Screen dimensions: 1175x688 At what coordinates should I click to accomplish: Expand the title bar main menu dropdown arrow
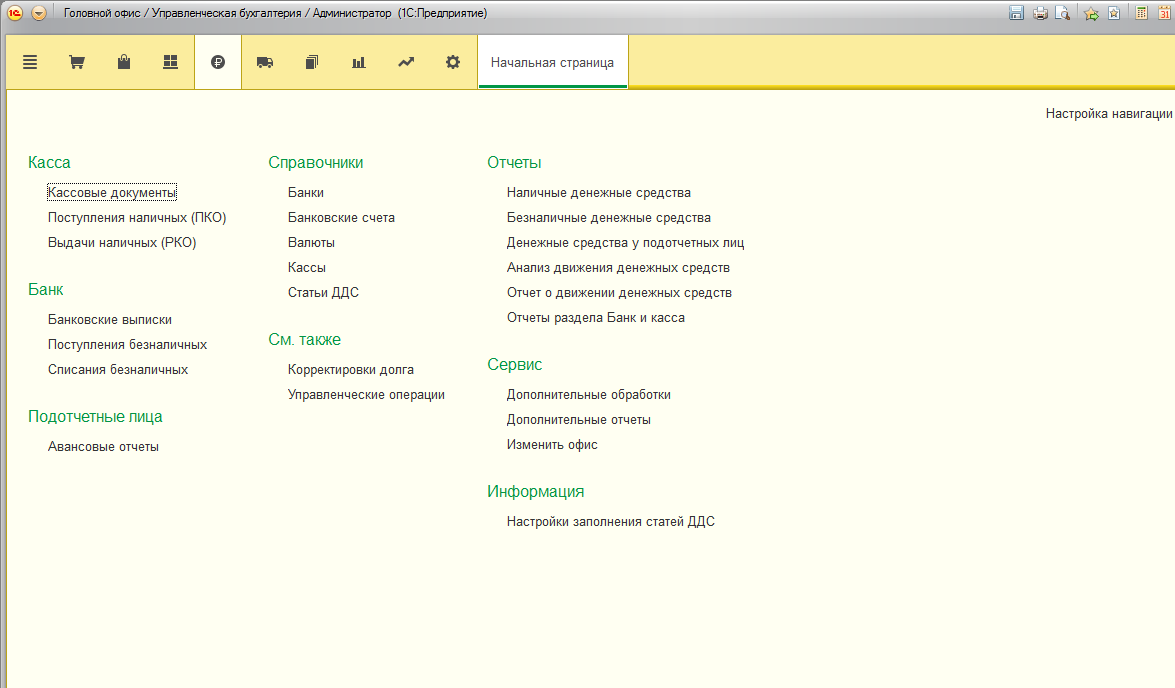click(x=39, y=13)
